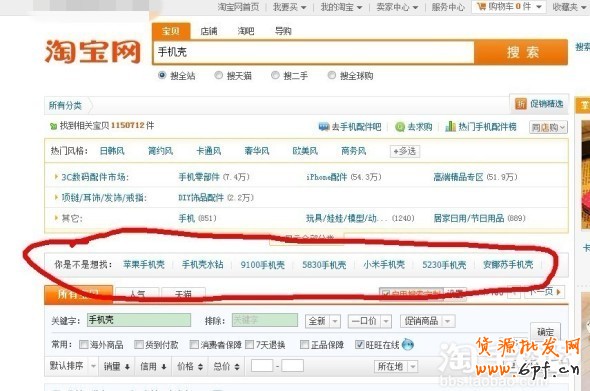Open 一口价 dropdown
Image resolution: width=590 pixels, height=391 pixels.
(x=370, y=321)
